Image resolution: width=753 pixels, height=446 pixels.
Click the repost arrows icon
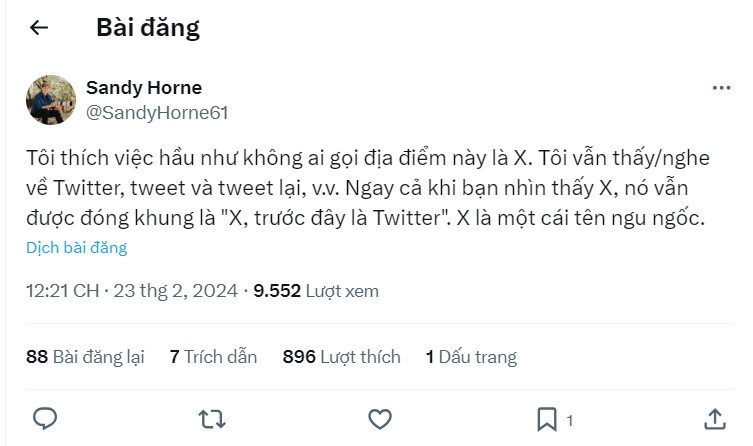[x=211, y=418]
